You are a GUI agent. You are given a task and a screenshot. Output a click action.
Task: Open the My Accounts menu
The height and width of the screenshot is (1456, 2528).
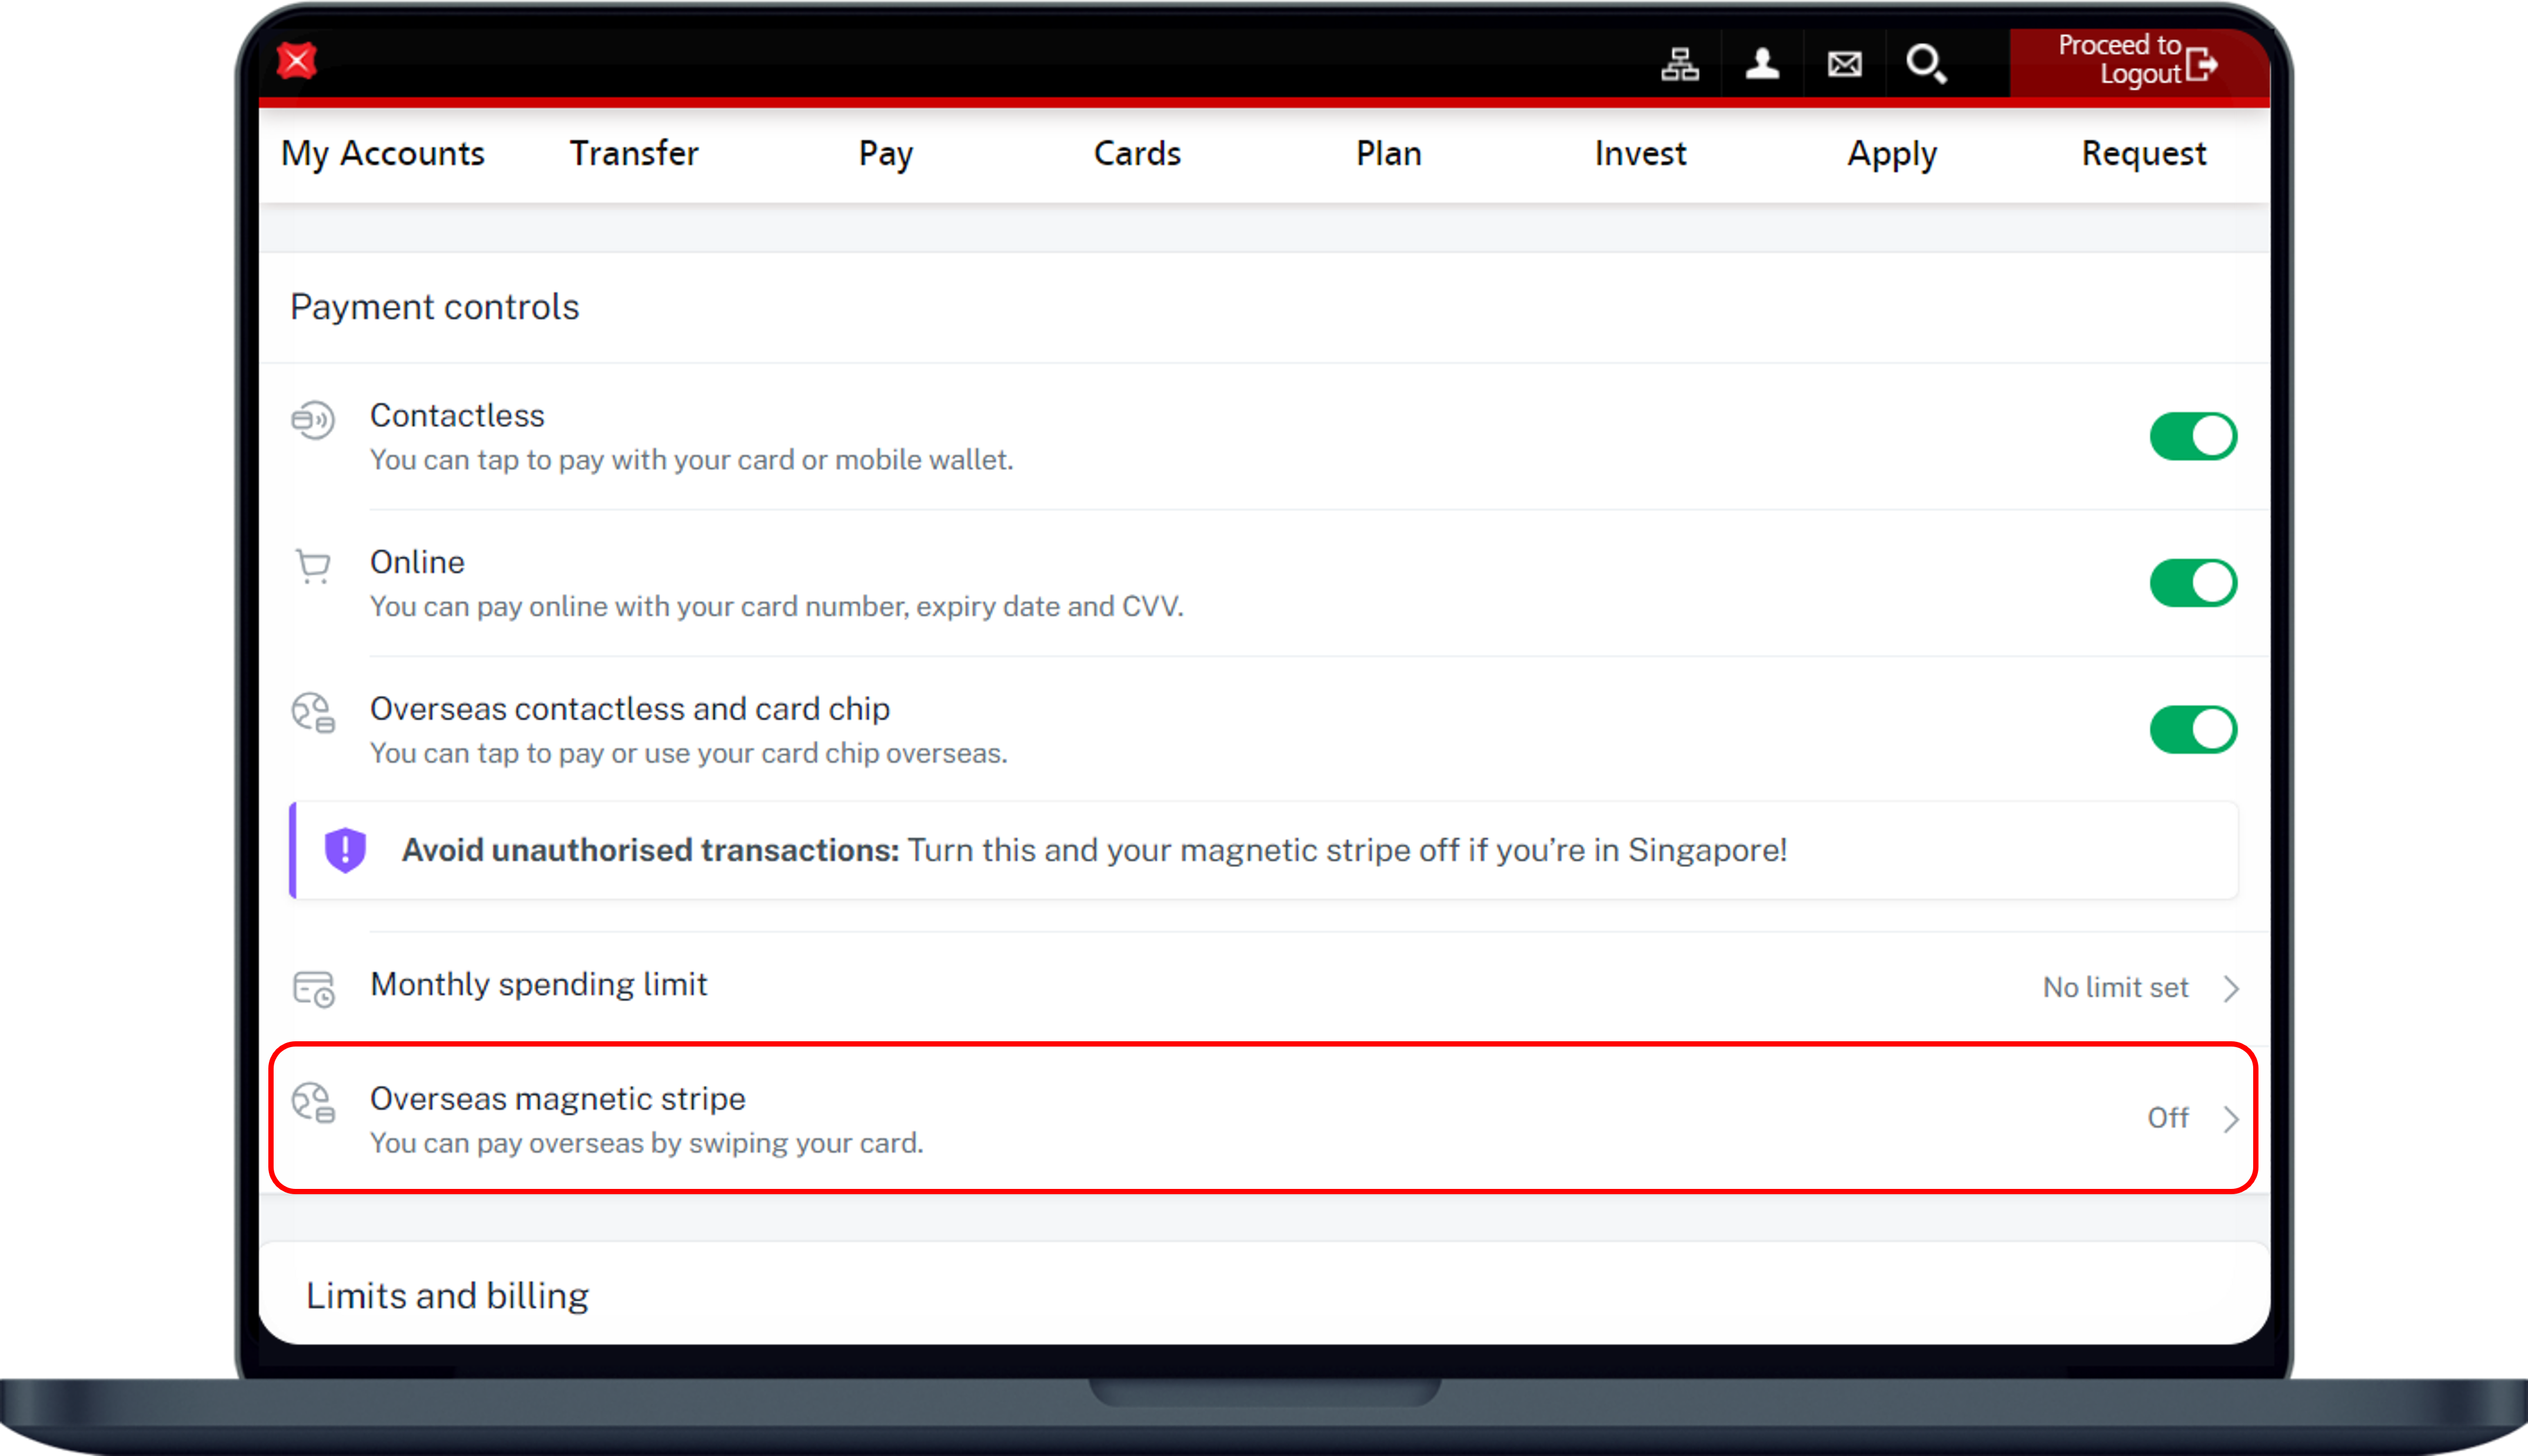tap(383, 153)
